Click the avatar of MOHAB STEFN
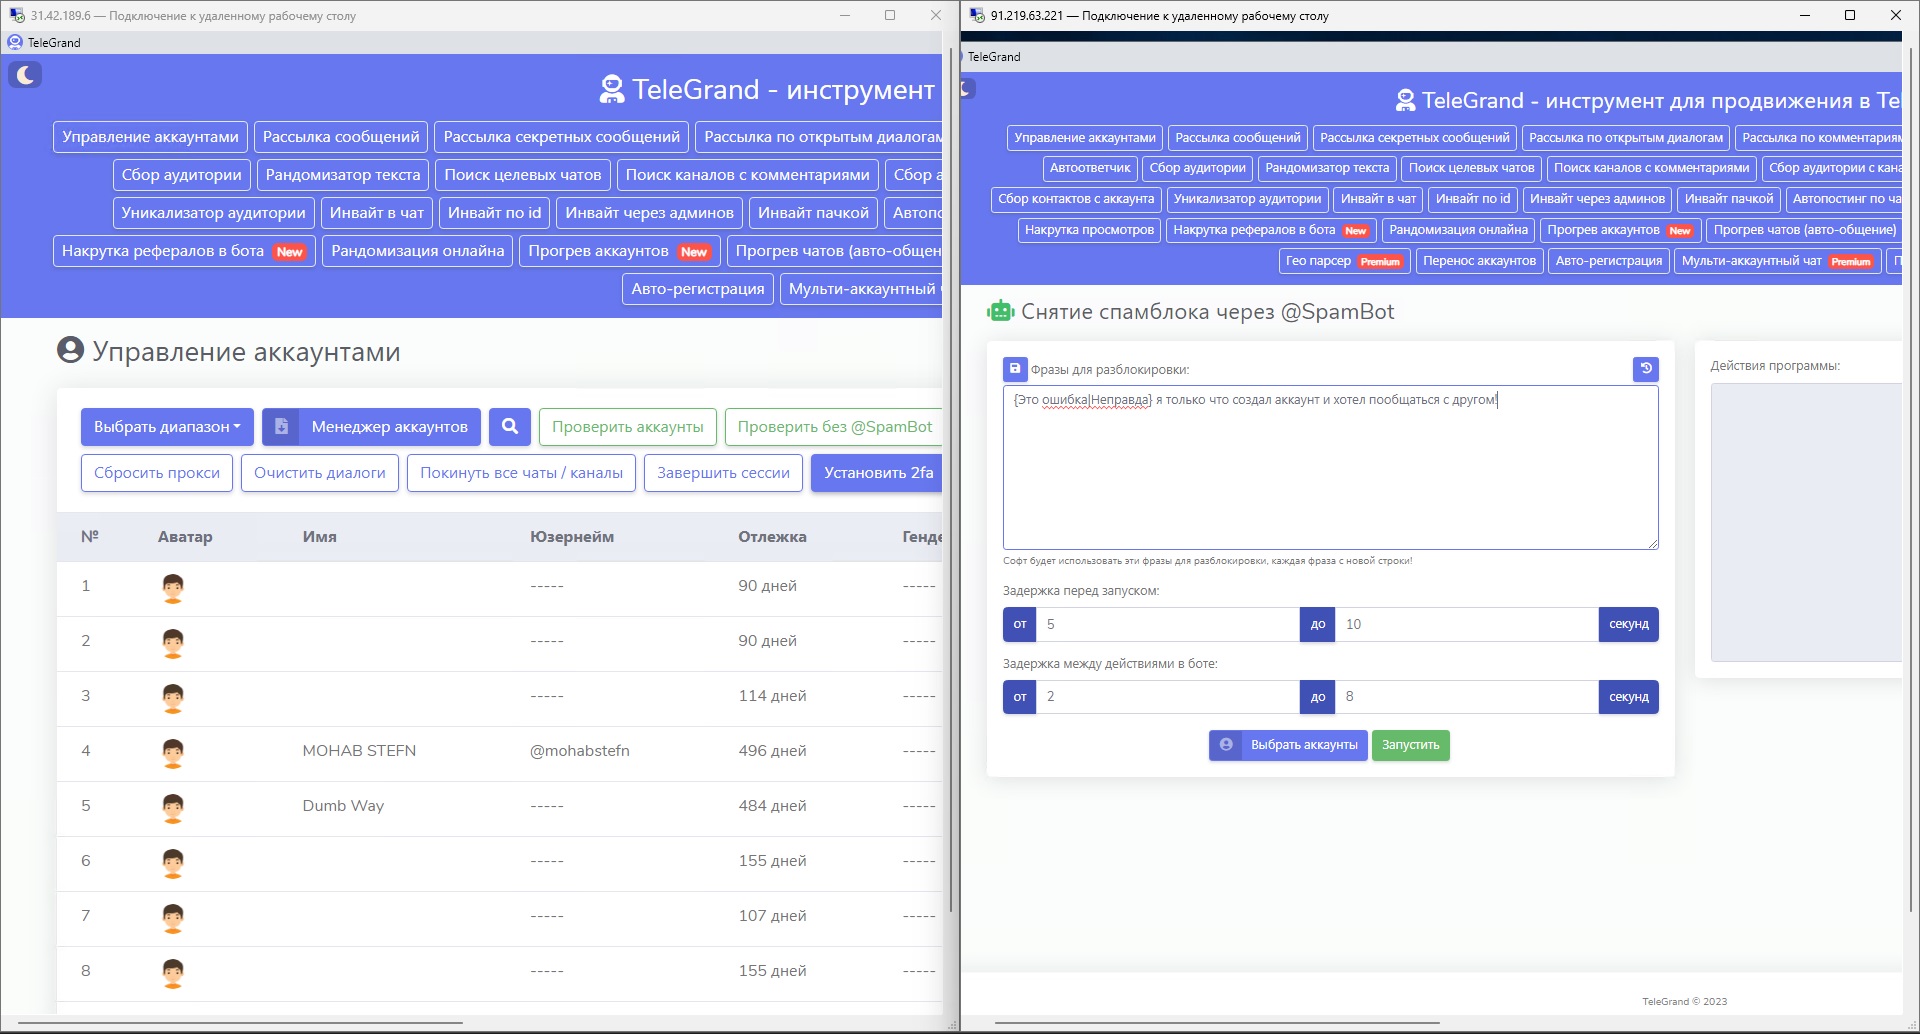 tap(173, 753)
